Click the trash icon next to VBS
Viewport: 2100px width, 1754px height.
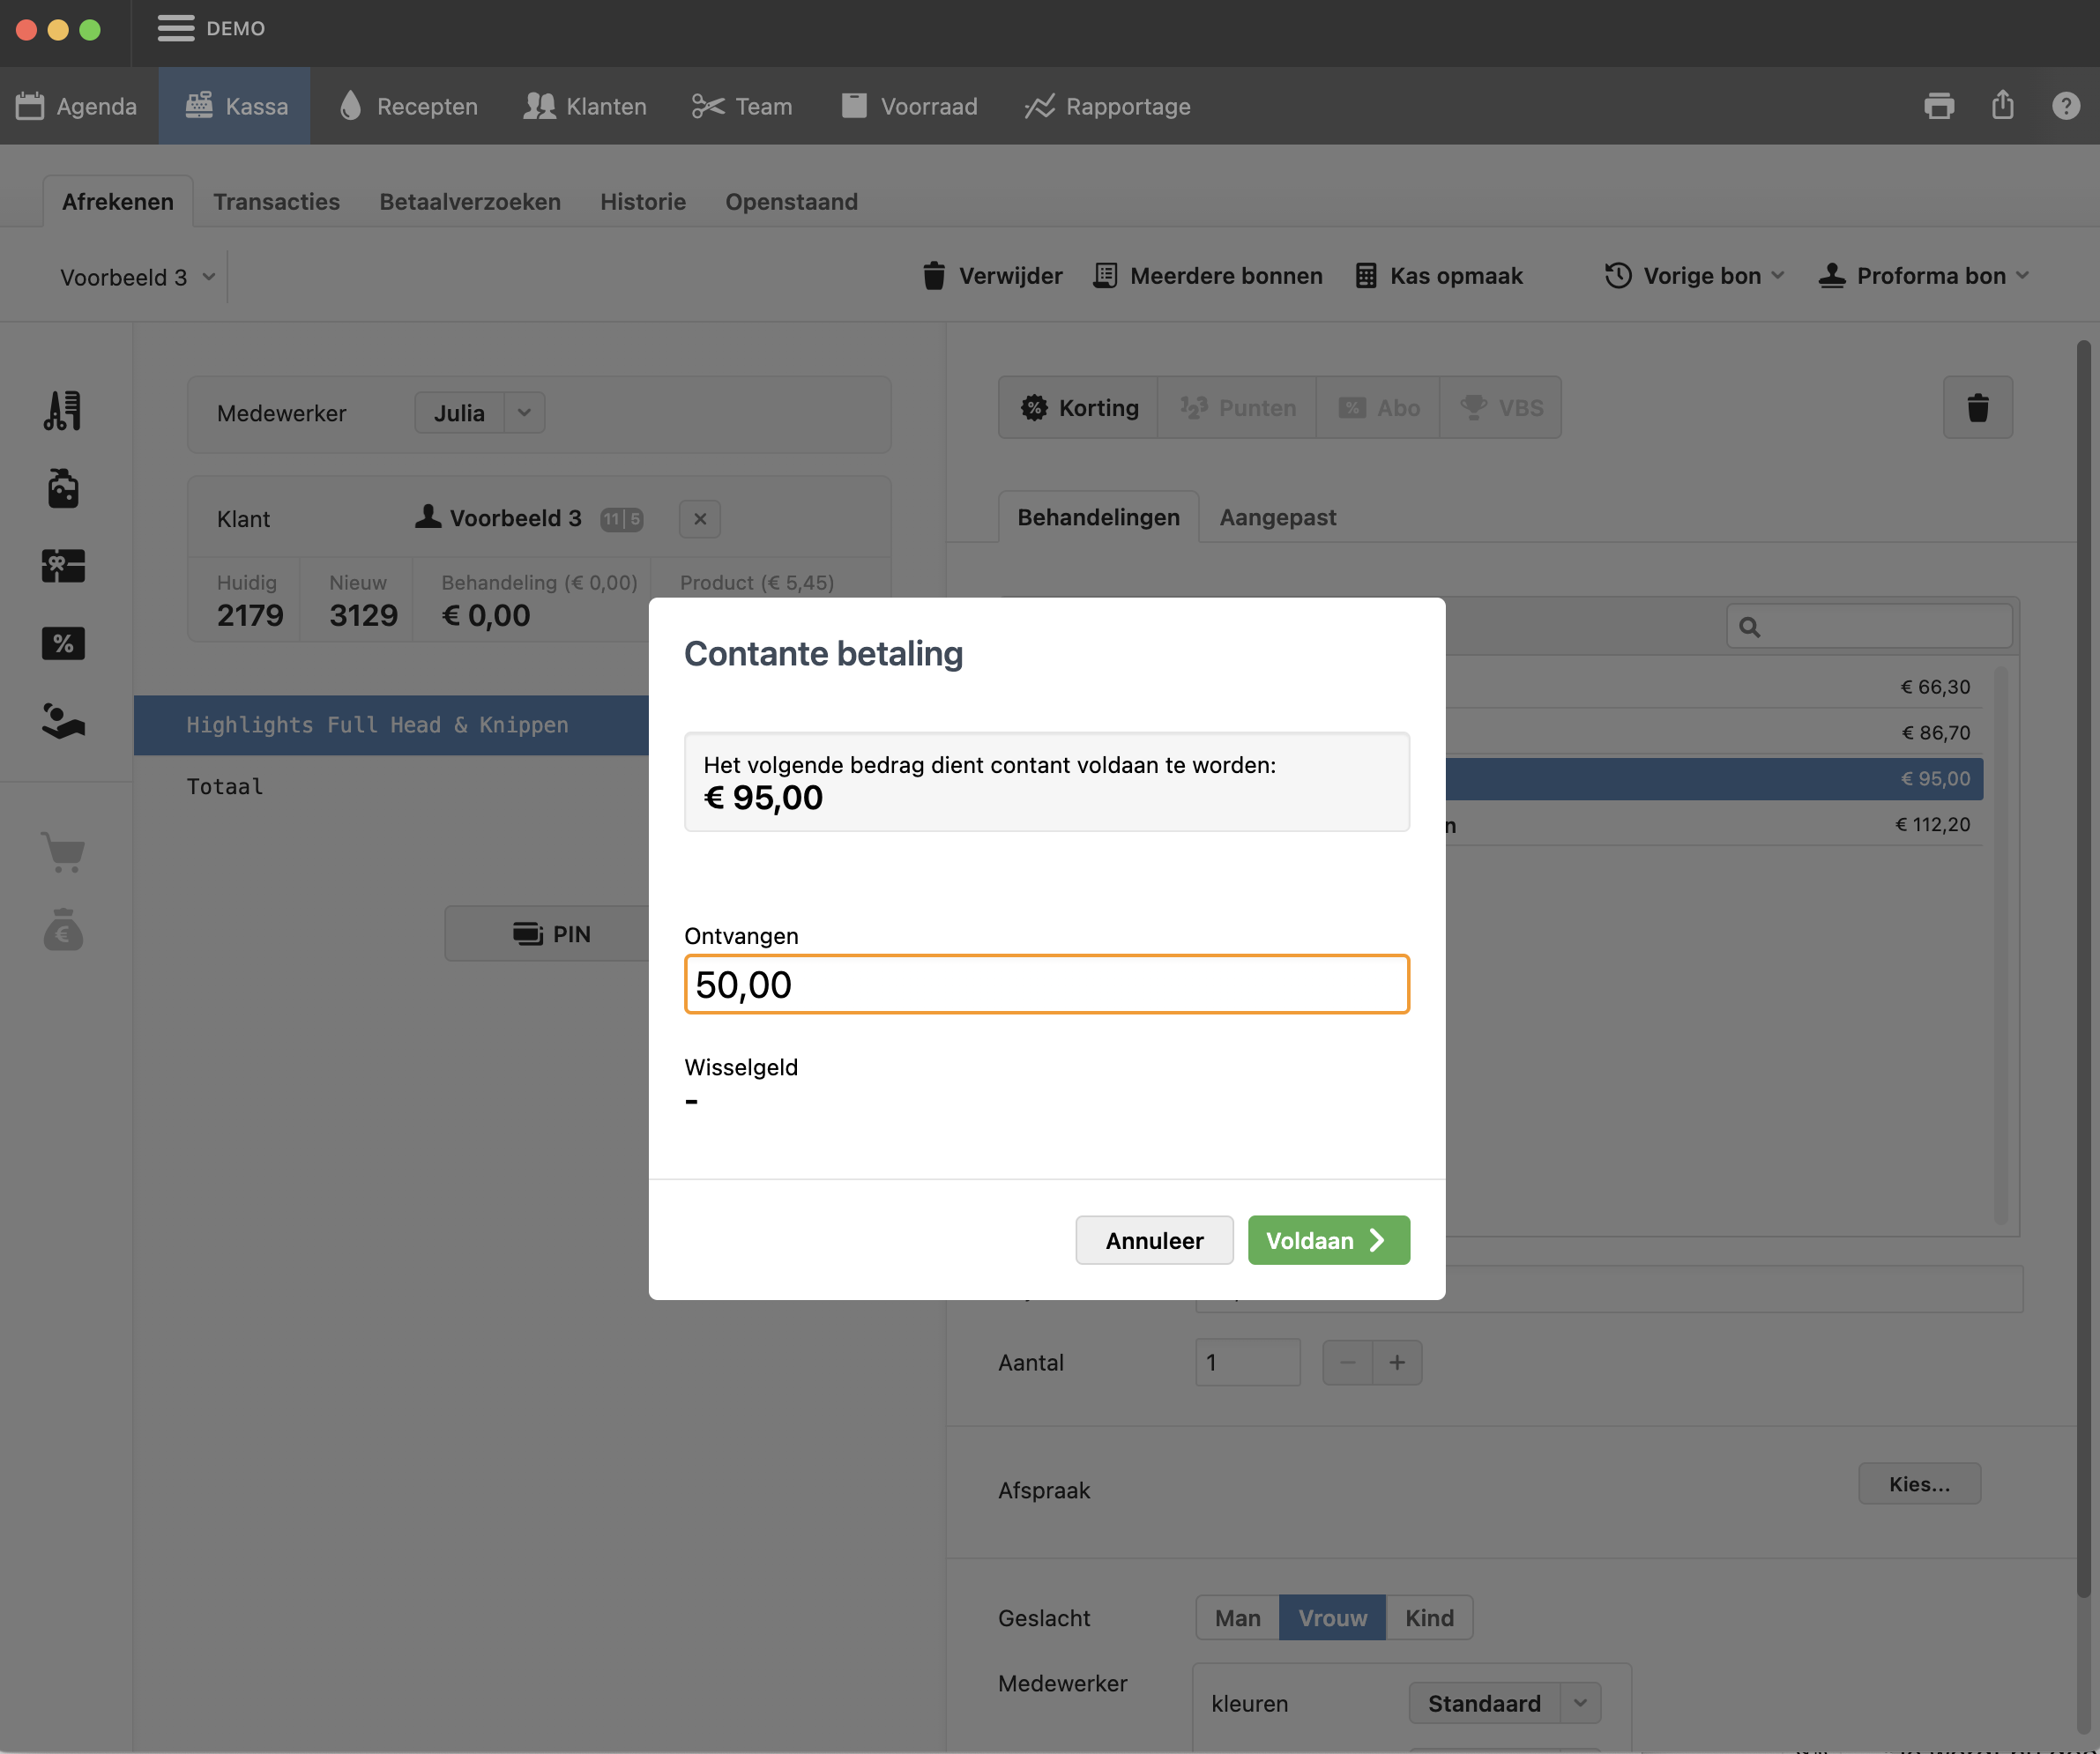pos(1977,408)
